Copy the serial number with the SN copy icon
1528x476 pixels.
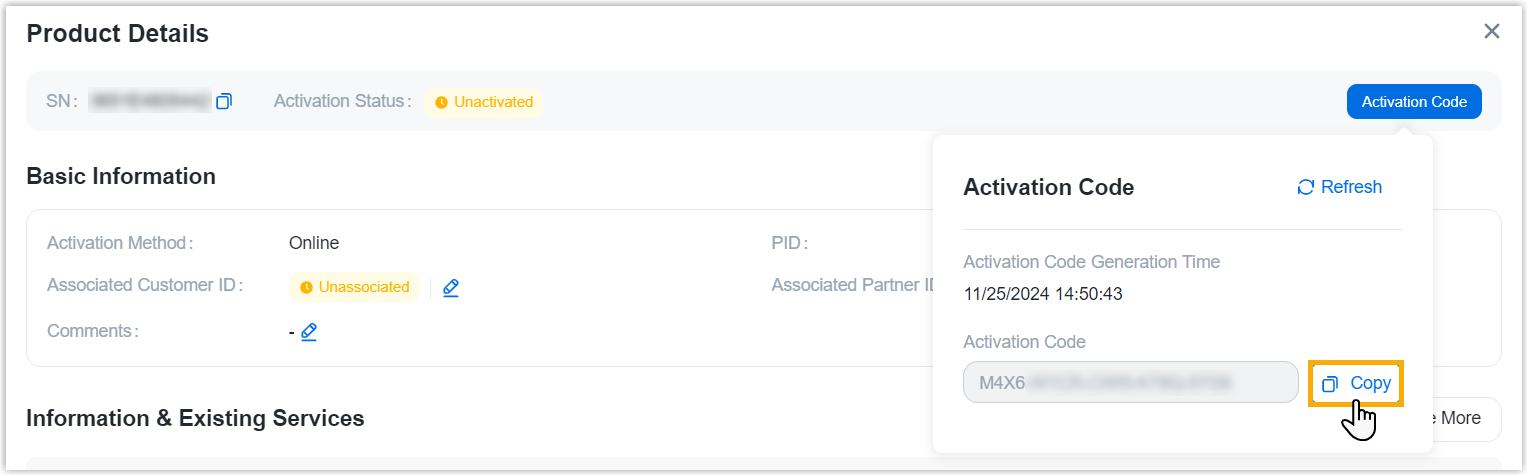pyautogui.click(x=224, y=101)
